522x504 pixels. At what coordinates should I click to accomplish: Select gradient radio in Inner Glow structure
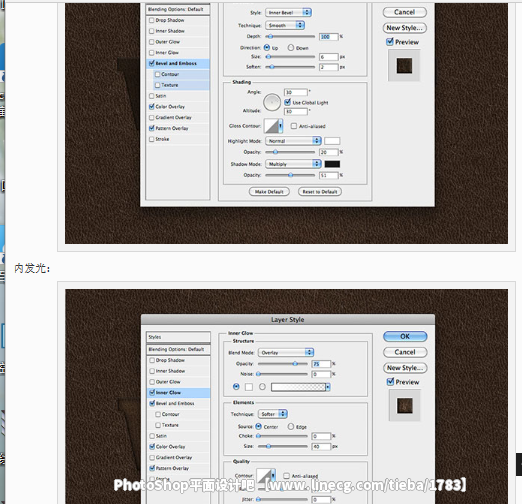tap(262, 387)
